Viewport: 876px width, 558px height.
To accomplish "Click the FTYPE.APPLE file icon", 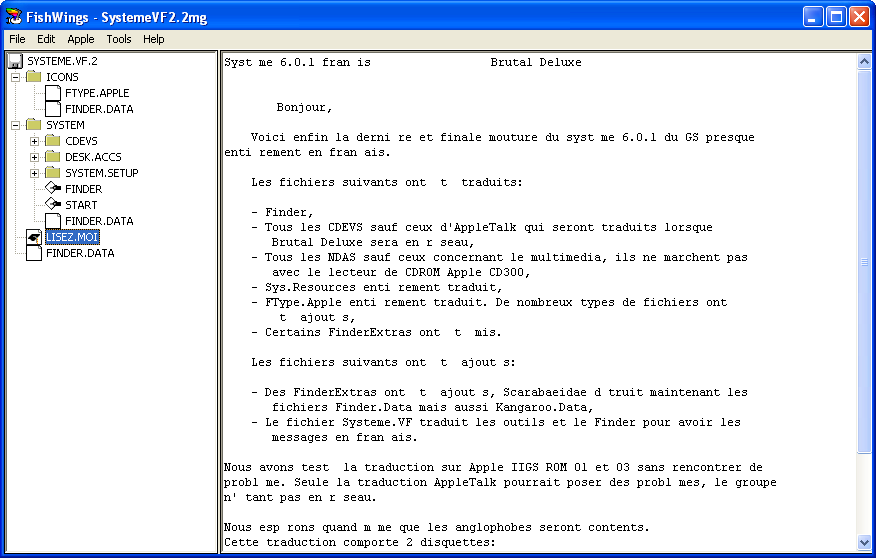I will point(53,93).
